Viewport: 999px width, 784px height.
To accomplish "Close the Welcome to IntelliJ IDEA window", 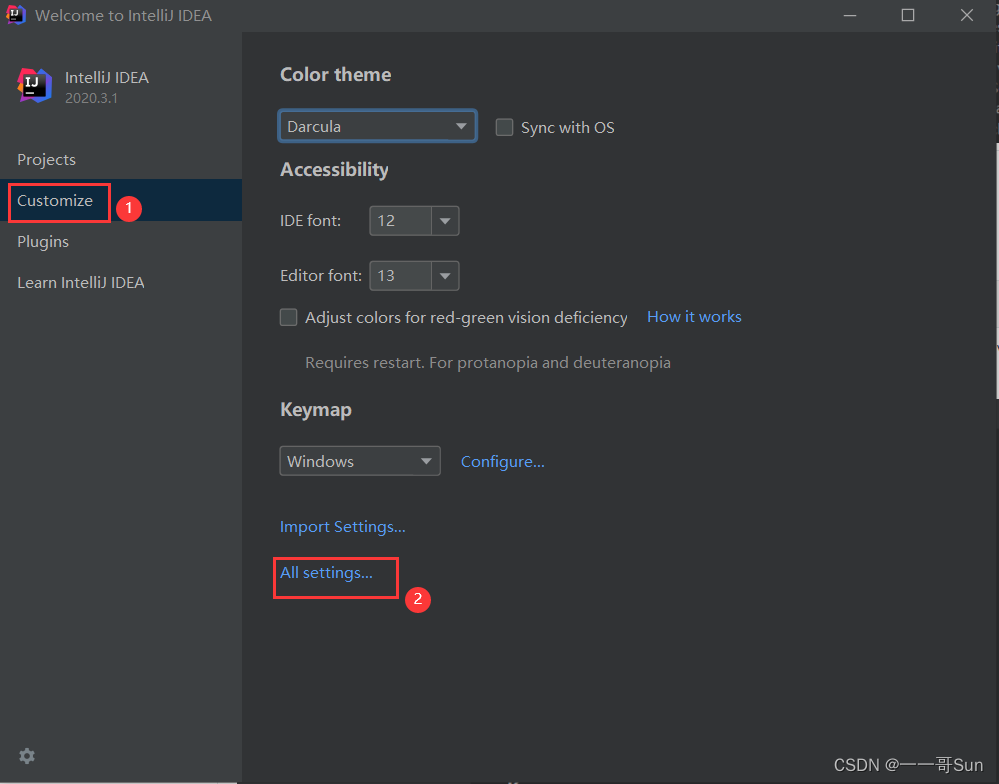I will pos(967,15).
